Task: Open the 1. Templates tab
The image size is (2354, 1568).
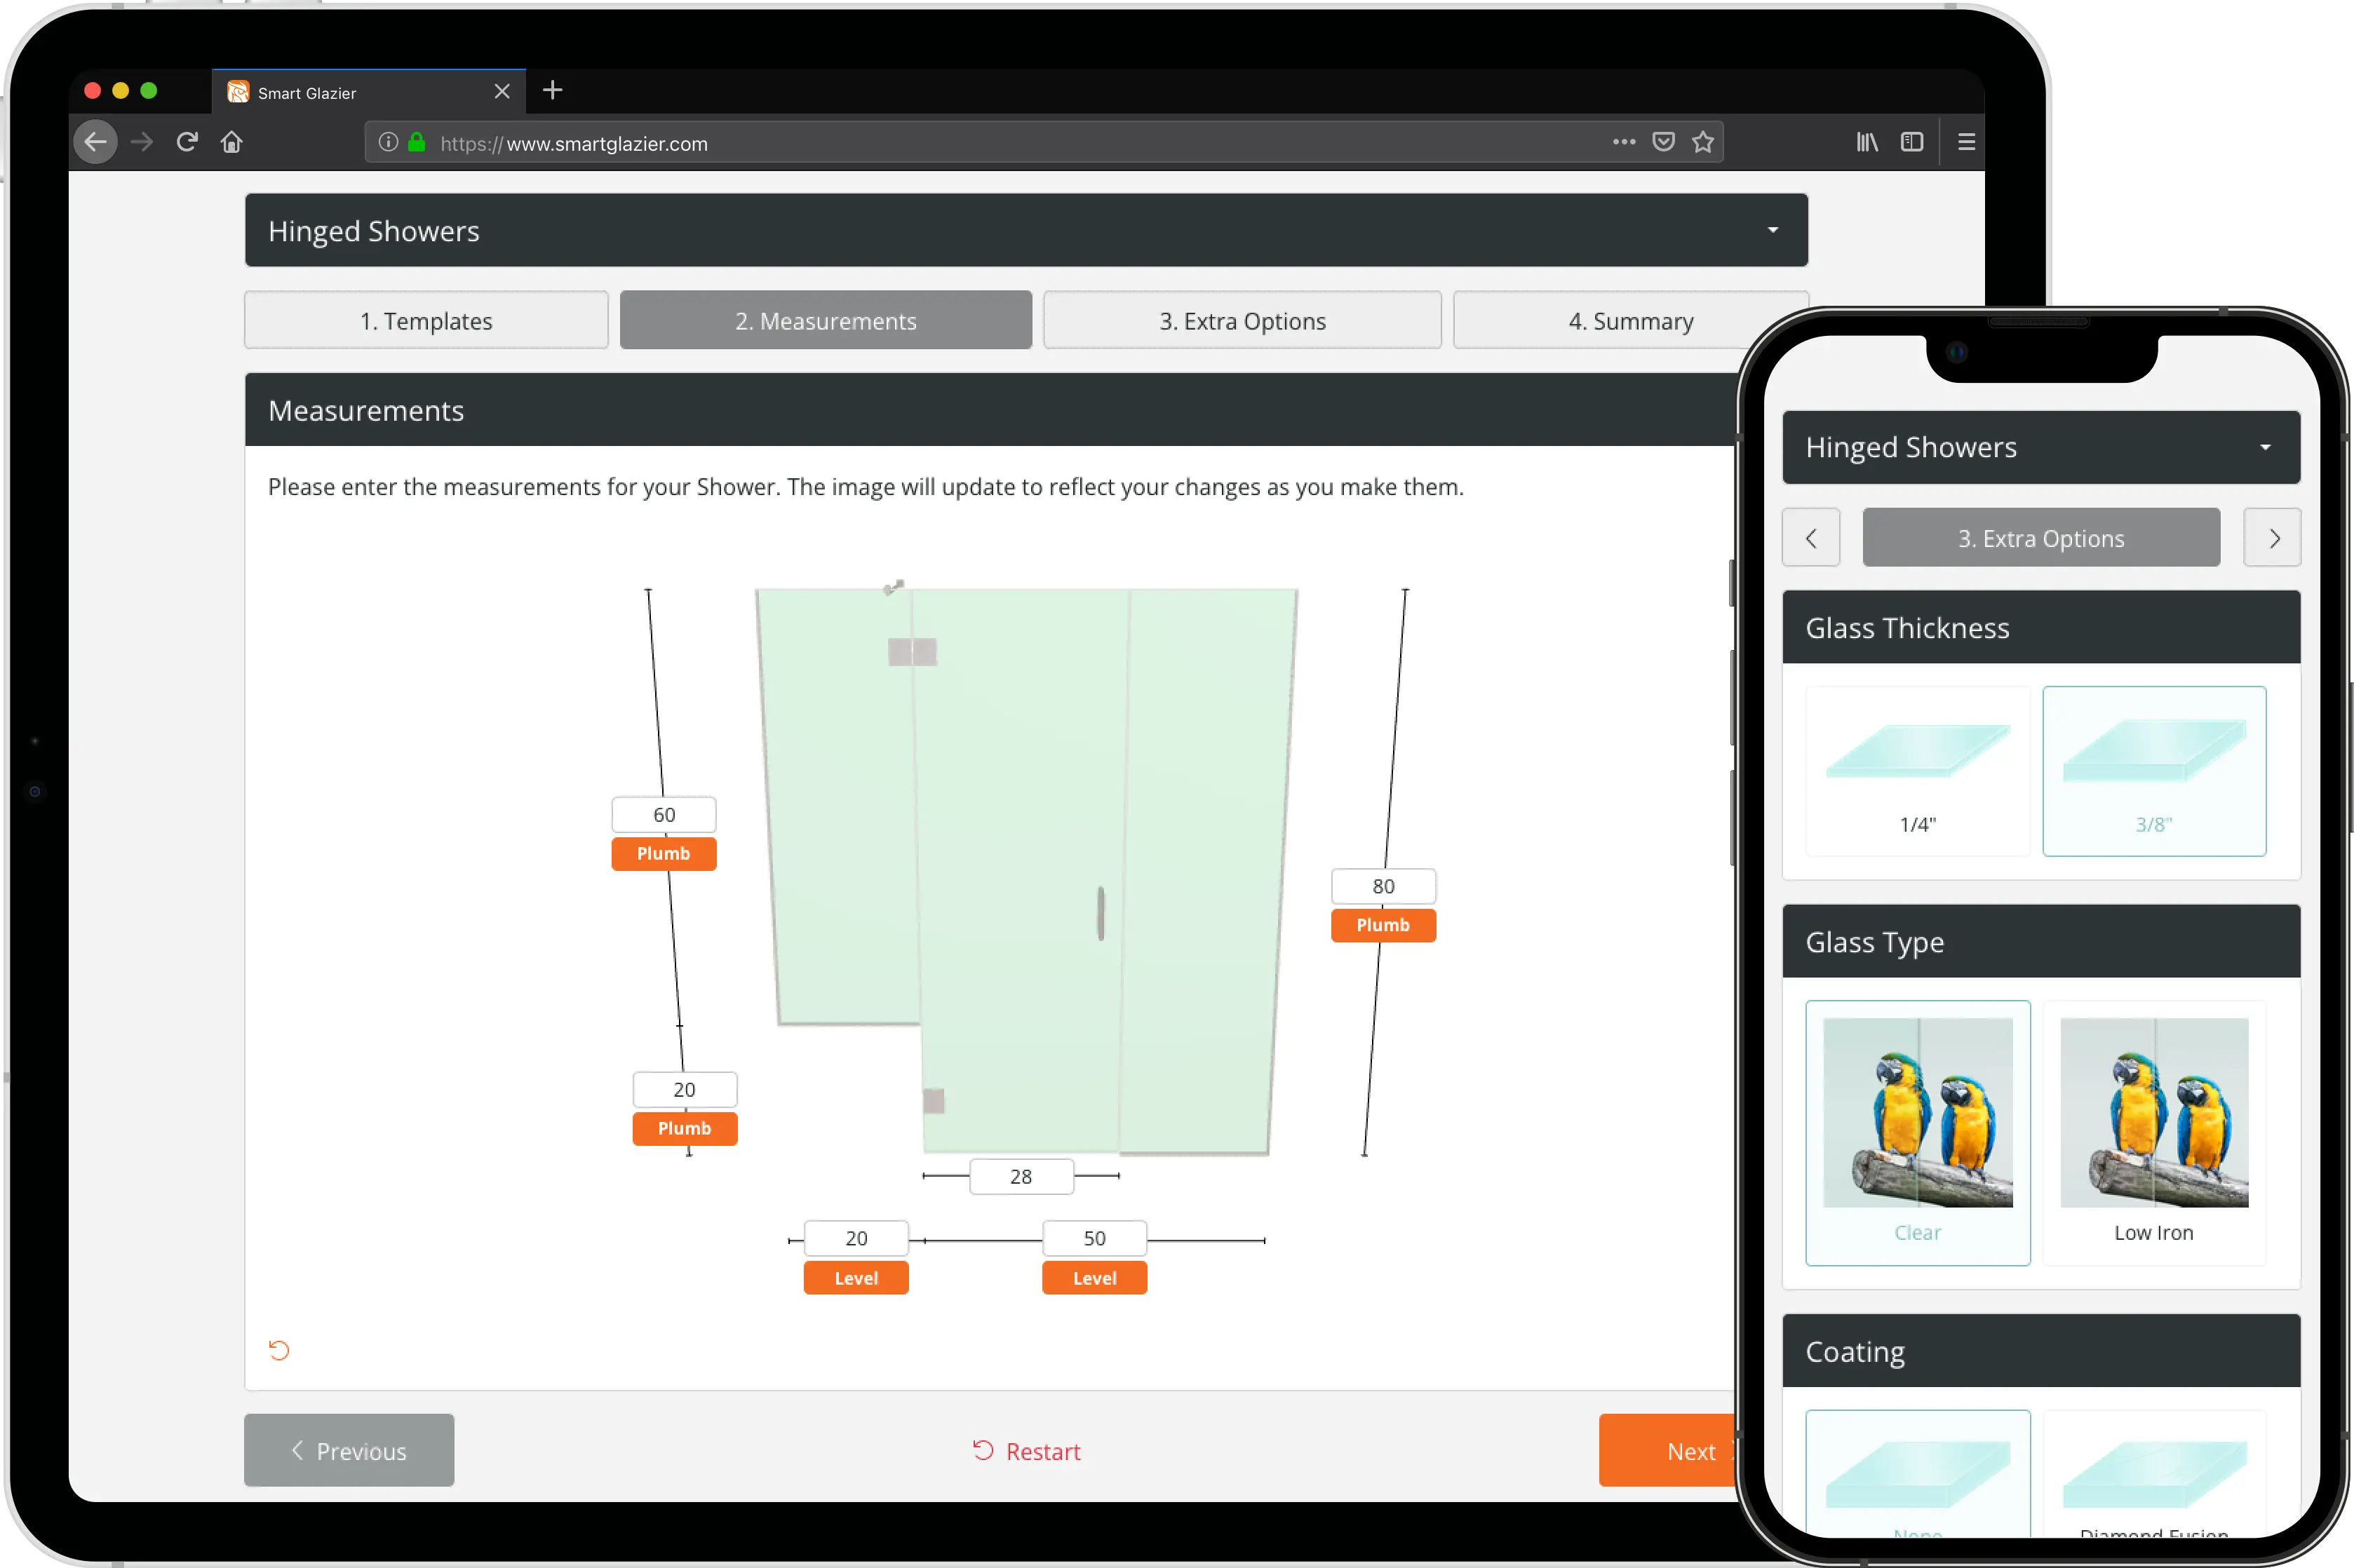Action: click(426, 321)
